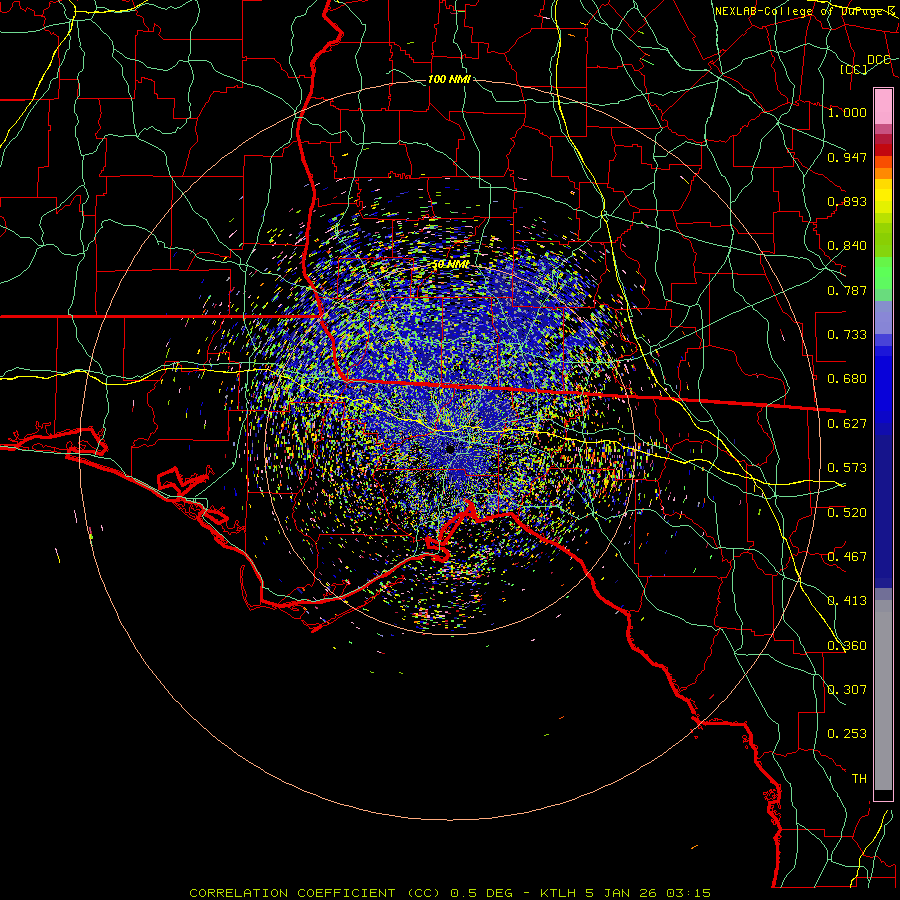The image size is (900, 900).
Task: Click the 0.253 value on the color scale
Action: pos(847,734)
